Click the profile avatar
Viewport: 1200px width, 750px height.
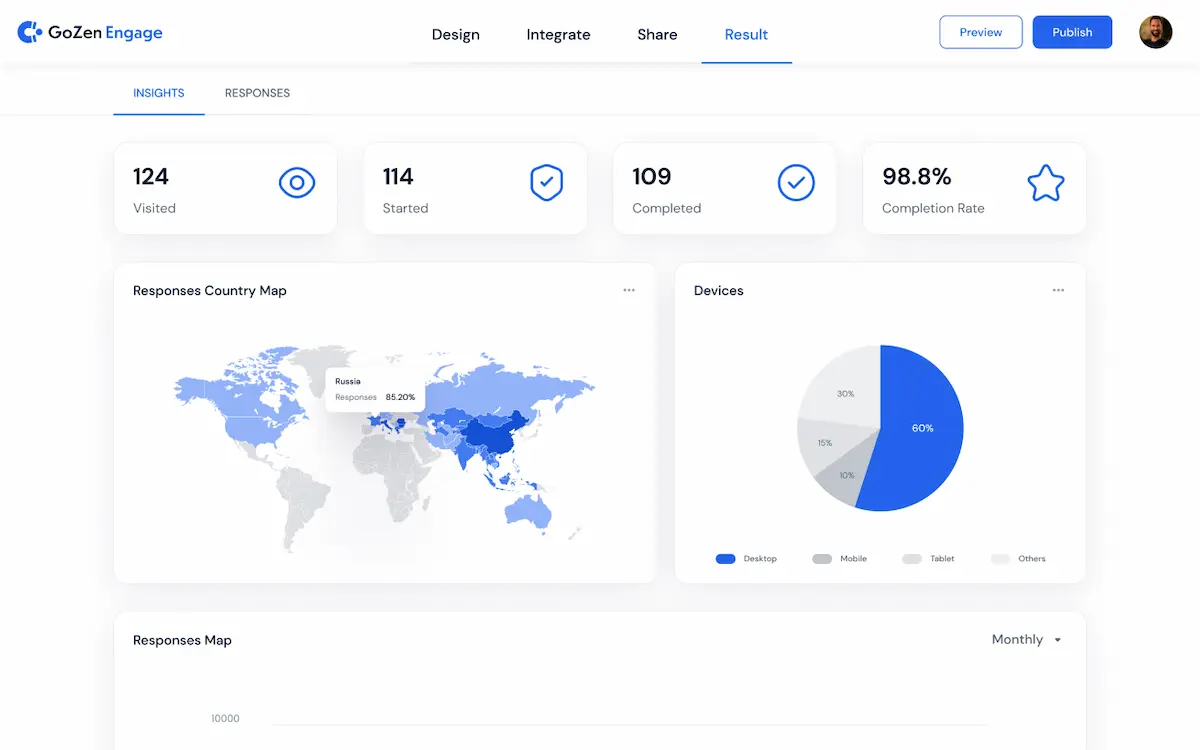click(x=1155, y=31)
